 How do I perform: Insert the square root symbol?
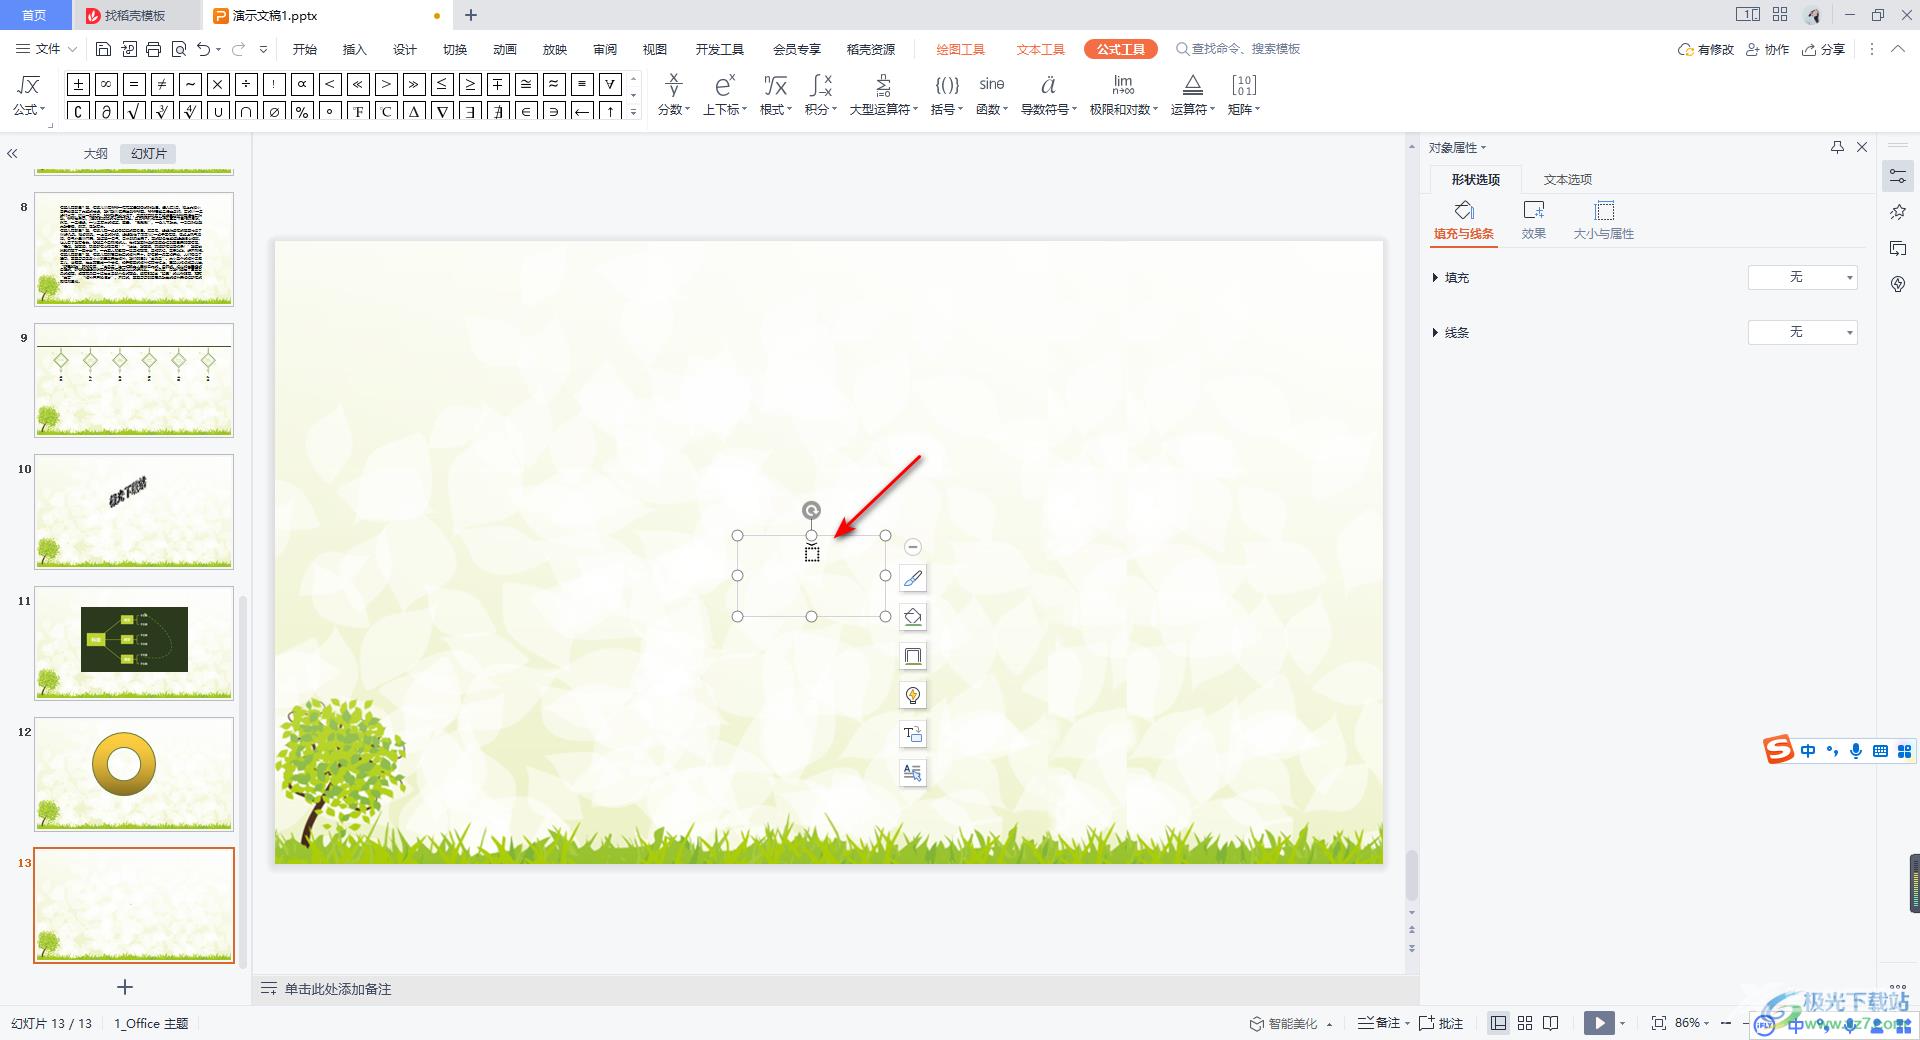[x=134, y=110]
